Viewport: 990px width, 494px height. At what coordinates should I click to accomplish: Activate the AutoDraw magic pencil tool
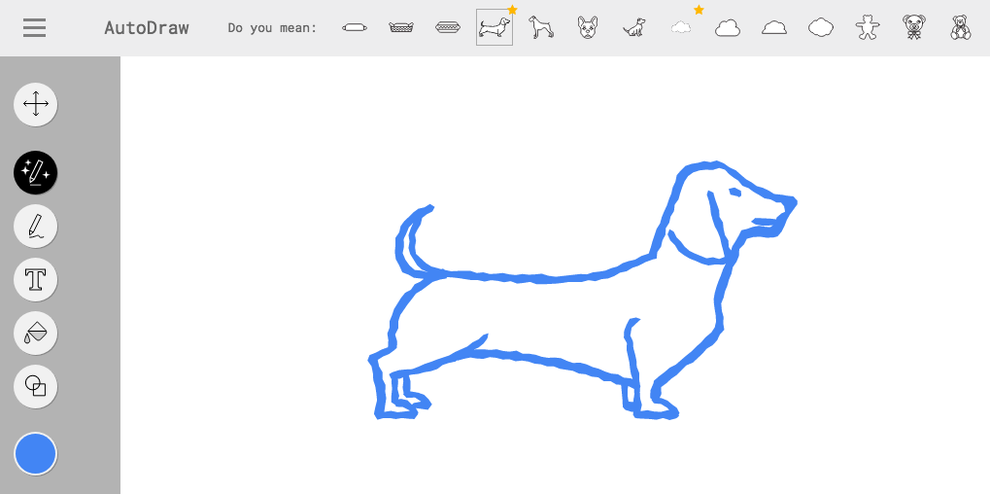pos(36,173)
